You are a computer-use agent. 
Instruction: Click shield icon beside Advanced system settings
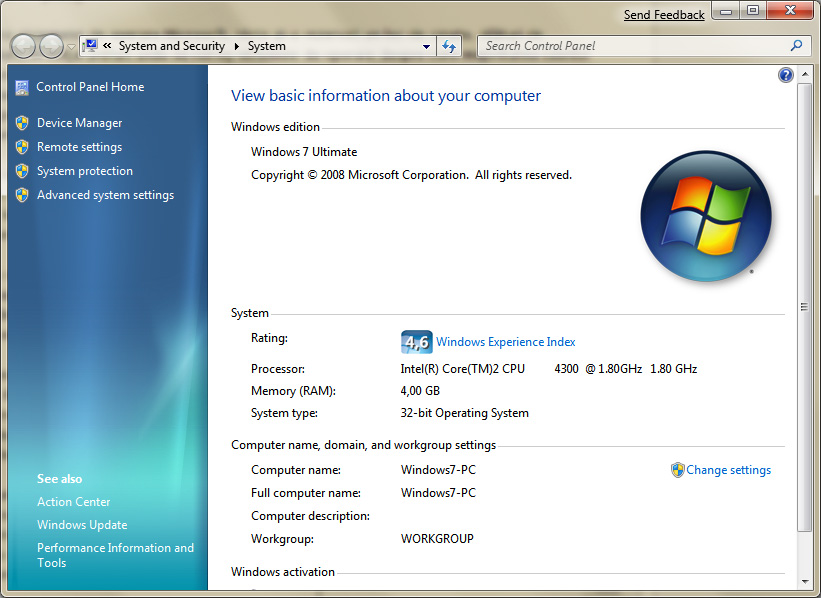coord(22,195)
